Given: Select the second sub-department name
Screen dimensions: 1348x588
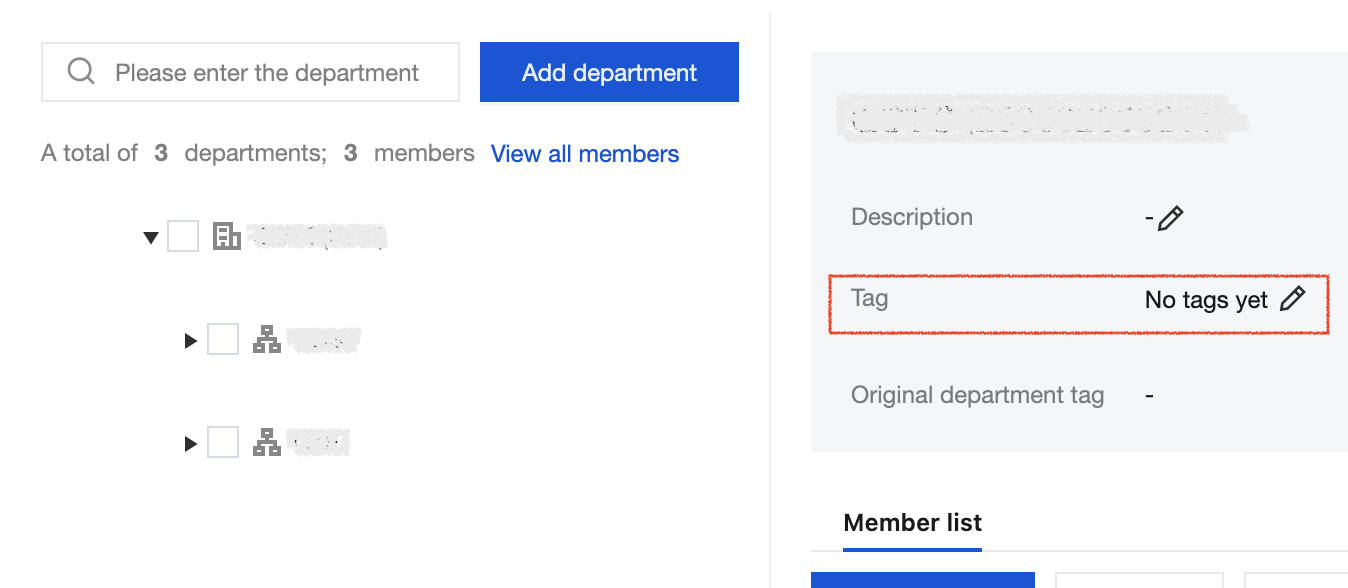Looking at the screenshot, I should pyautogui.click(x=319, y=442).
